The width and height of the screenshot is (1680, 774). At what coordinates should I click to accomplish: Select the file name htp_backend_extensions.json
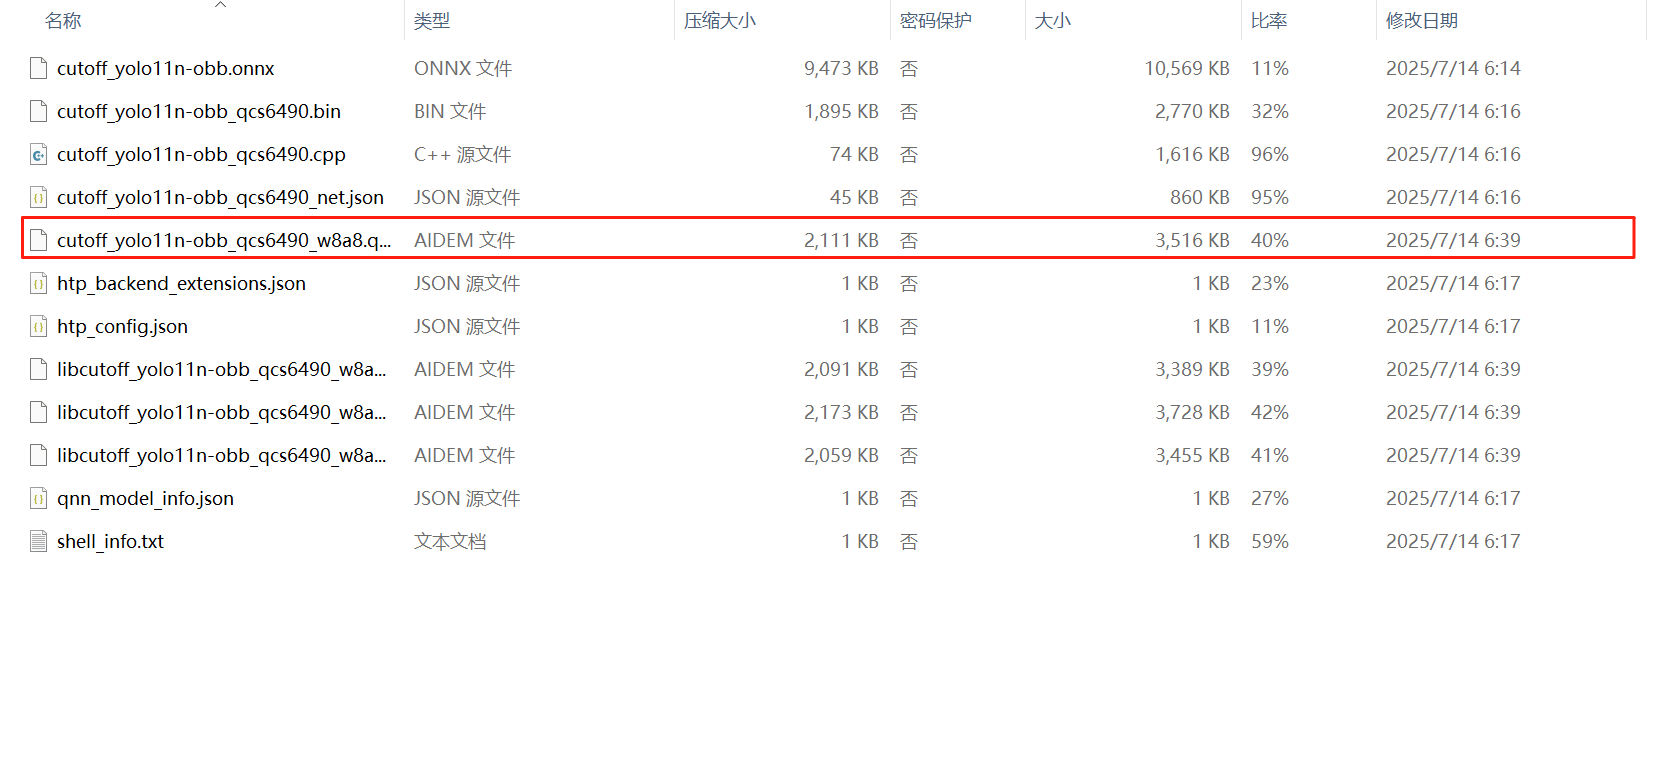click(x=181, y=283)
